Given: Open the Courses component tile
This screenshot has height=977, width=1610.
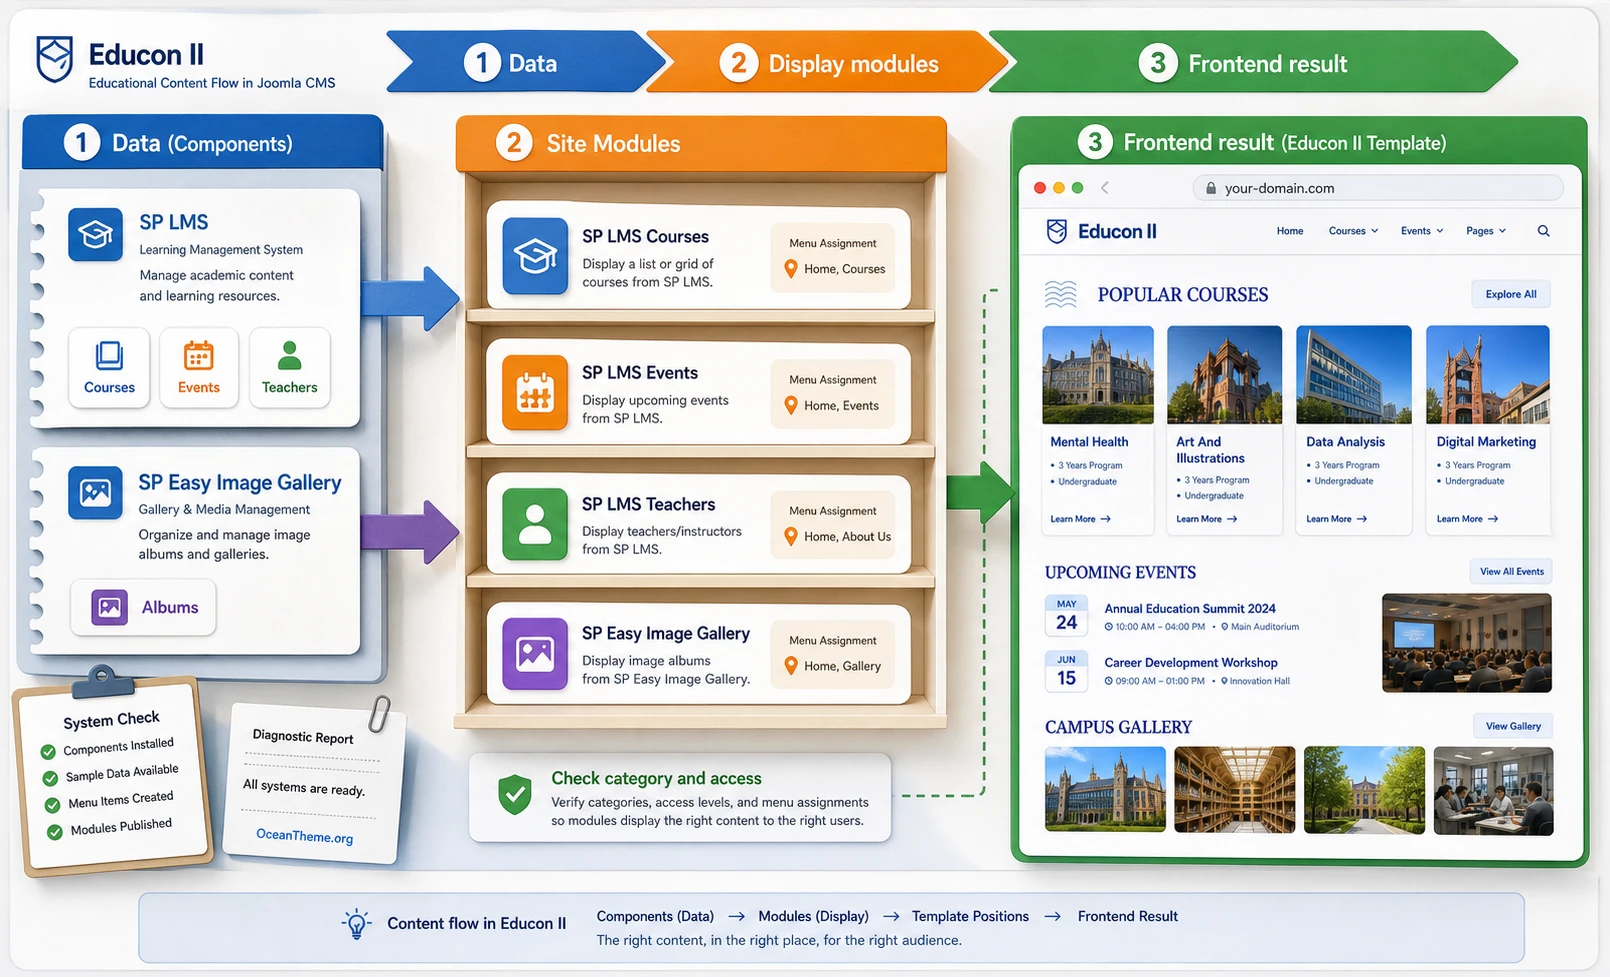Looking at the screenshot, I should (x=109, y=367).
